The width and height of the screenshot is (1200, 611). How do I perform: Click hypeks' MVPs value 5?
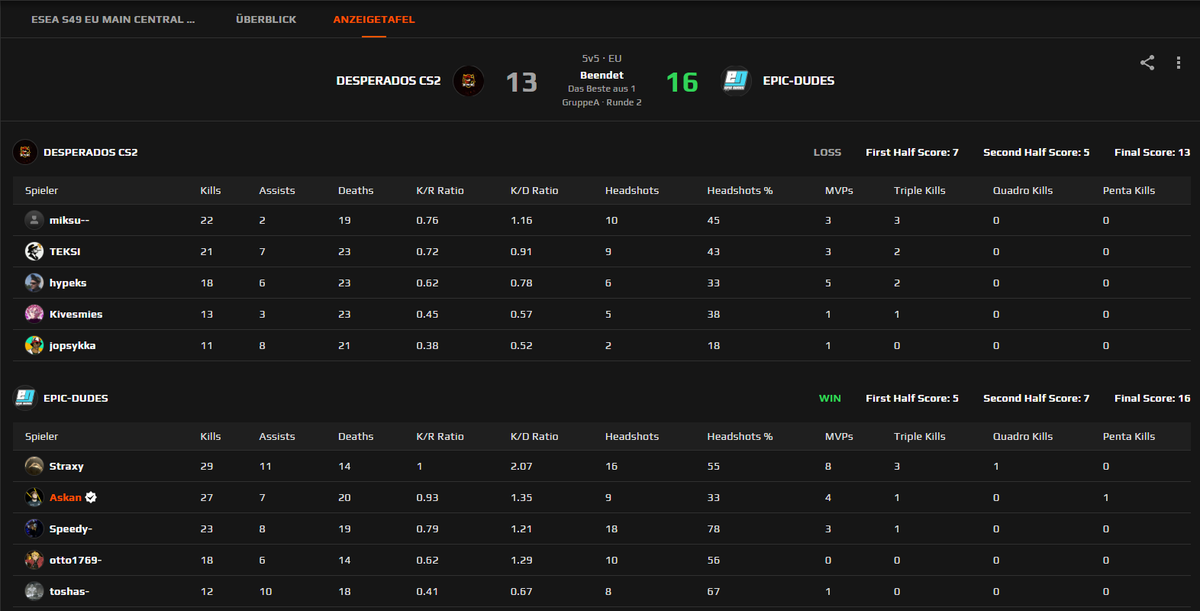(828, 283)
